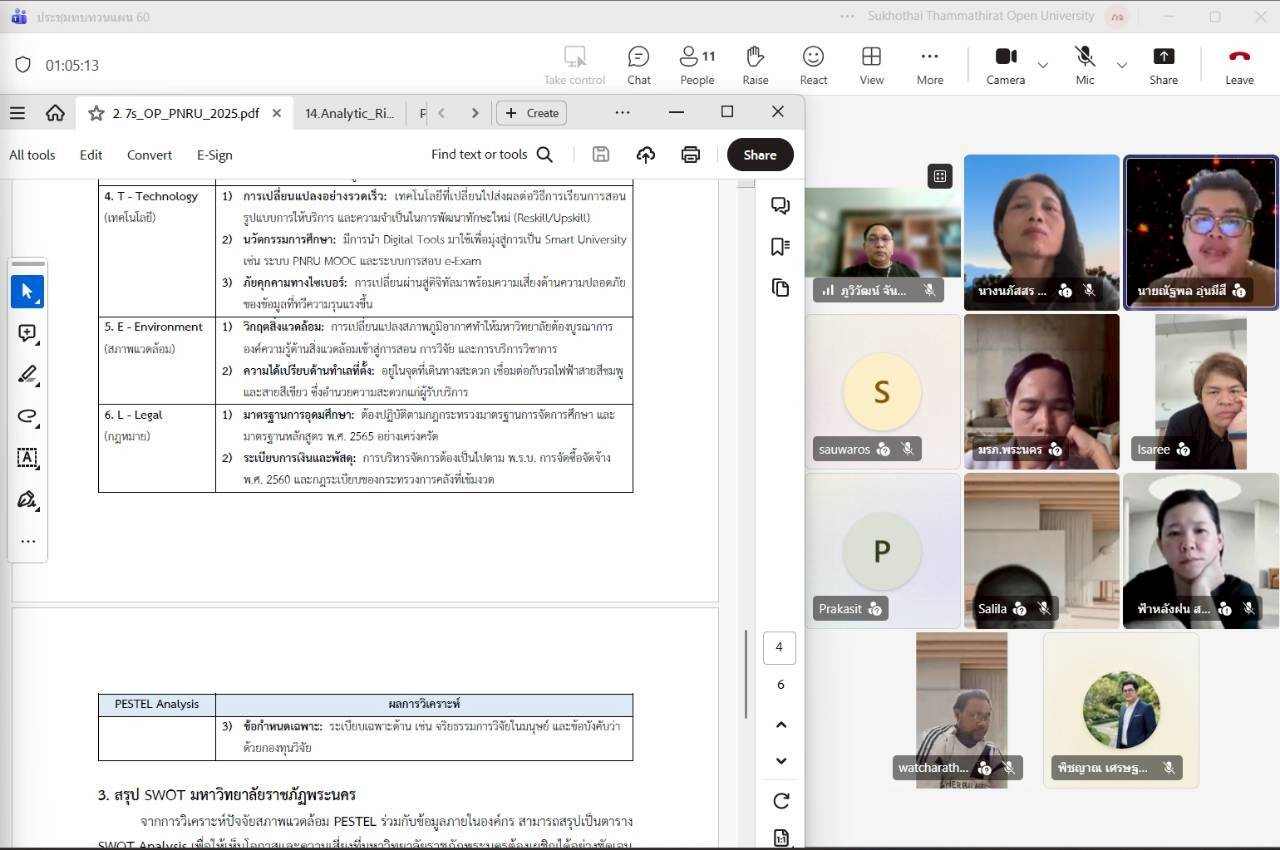Image resolution: width=1280 pixels, height=850 pixels.
Task: Print the PDF document
Action: click(690, 154)
